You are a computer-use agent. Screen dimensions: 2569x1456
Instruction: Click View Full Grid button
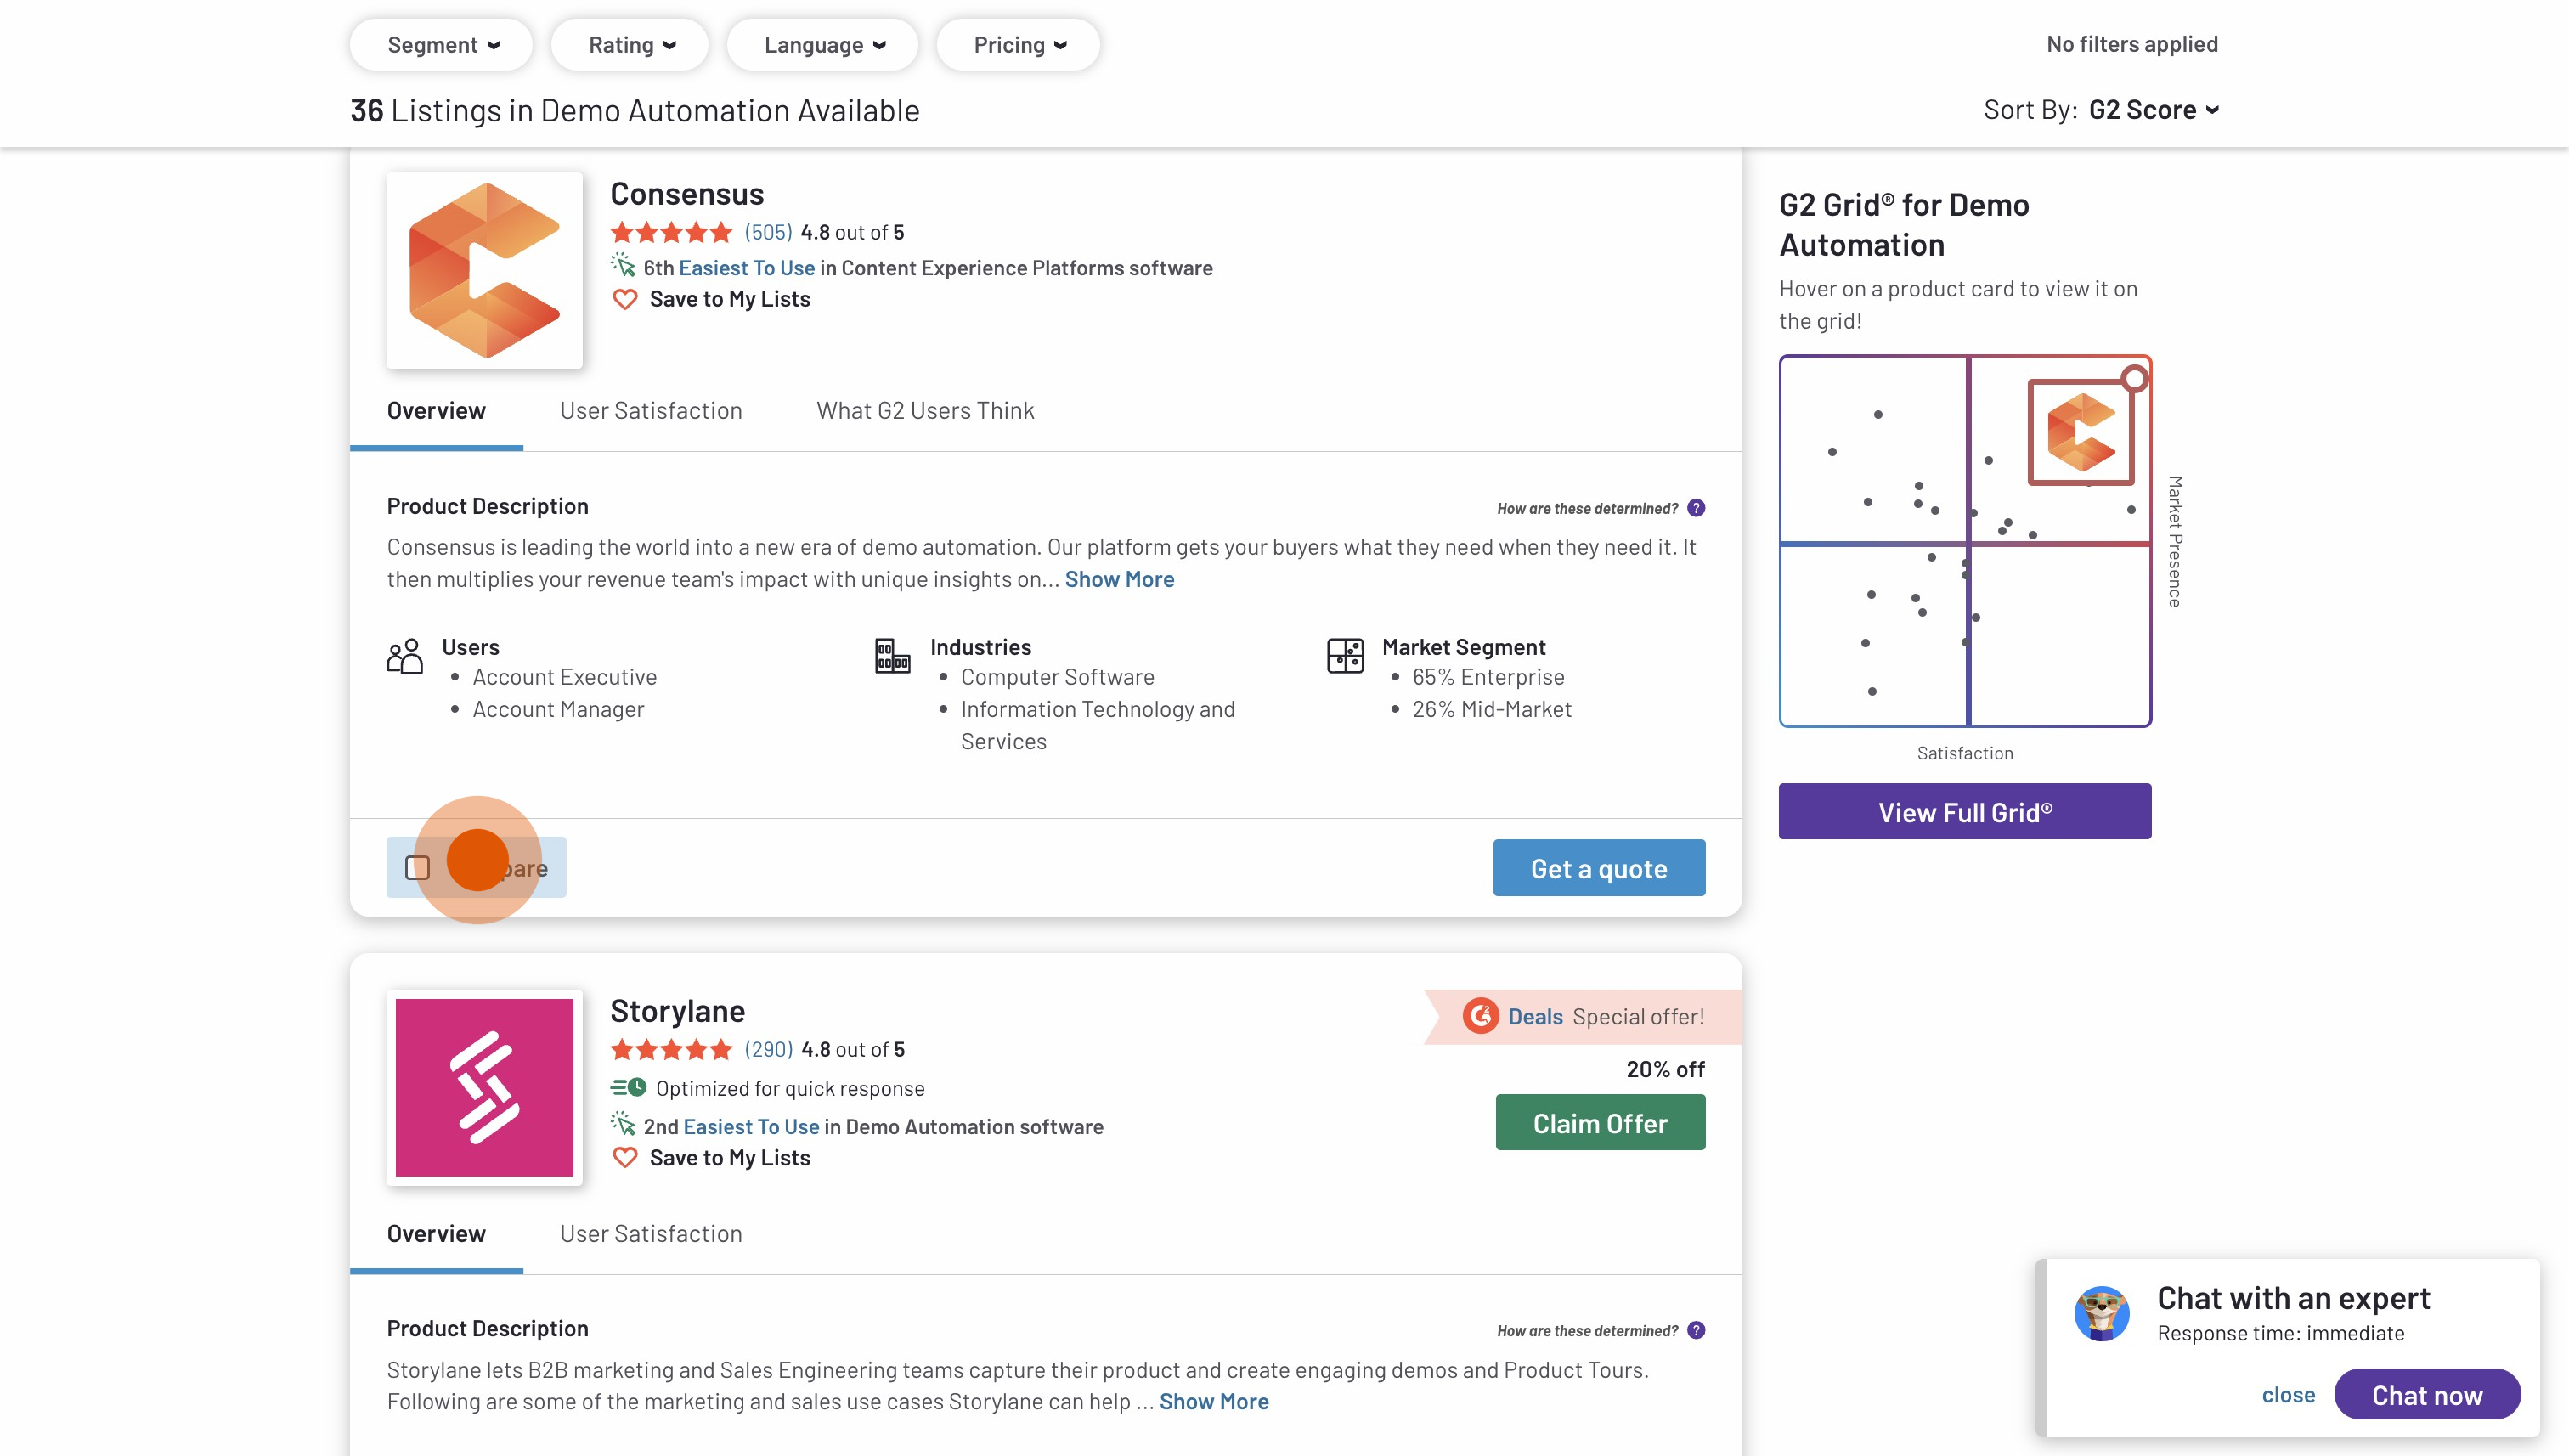(x=1965, y=812)
